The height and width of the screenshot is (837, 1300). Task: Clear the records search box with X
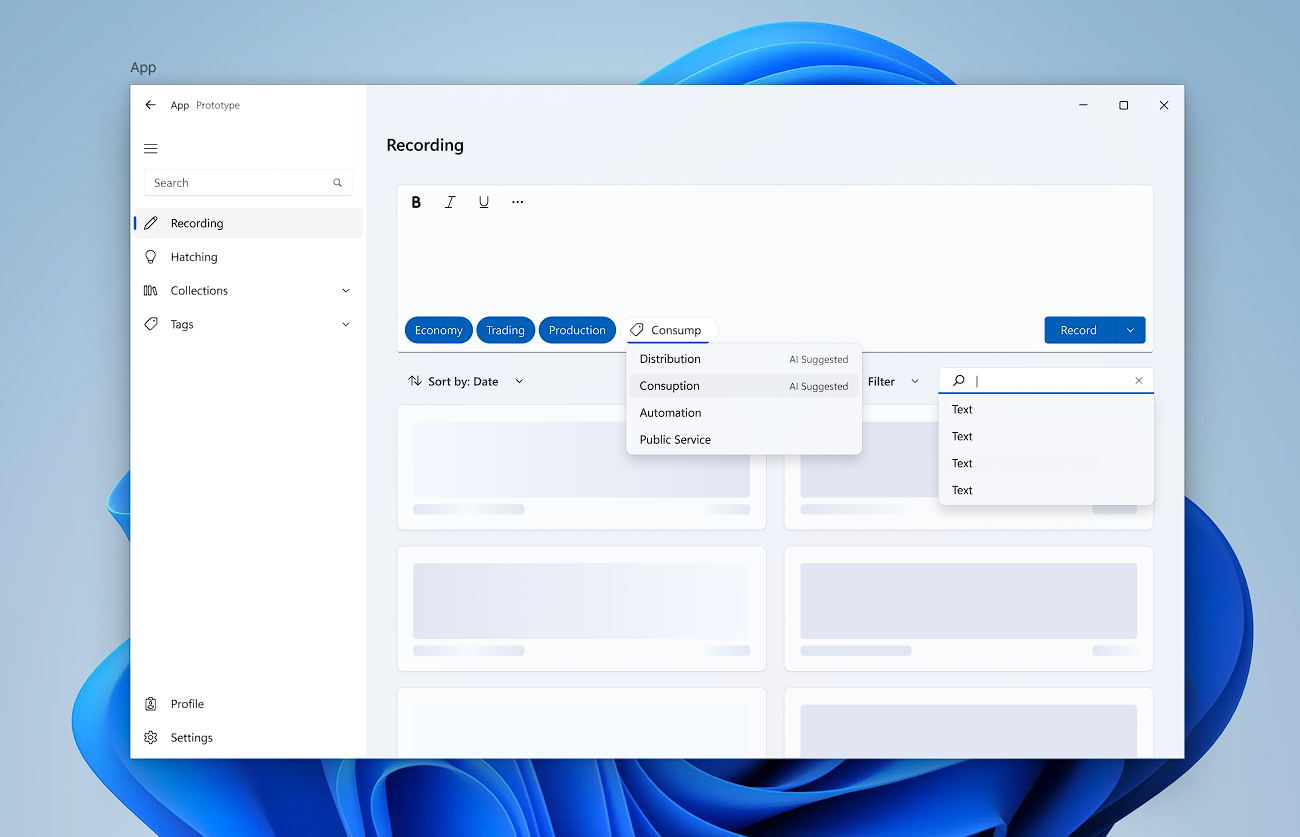(x=1138, y=381)
